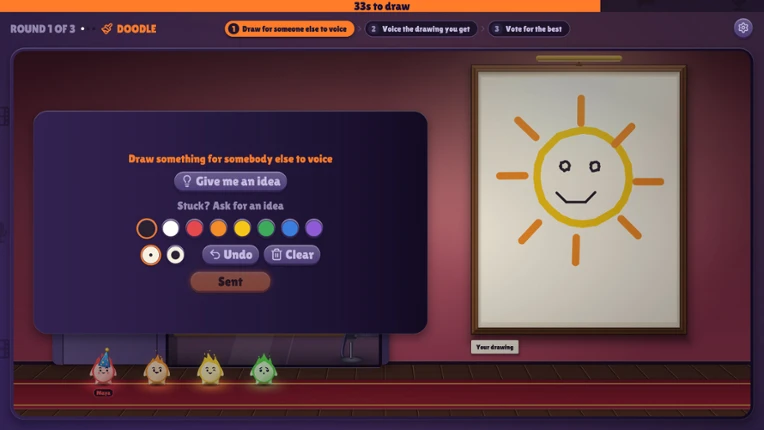
Task: Click the Sent button
Action: (x=230, y=281)
